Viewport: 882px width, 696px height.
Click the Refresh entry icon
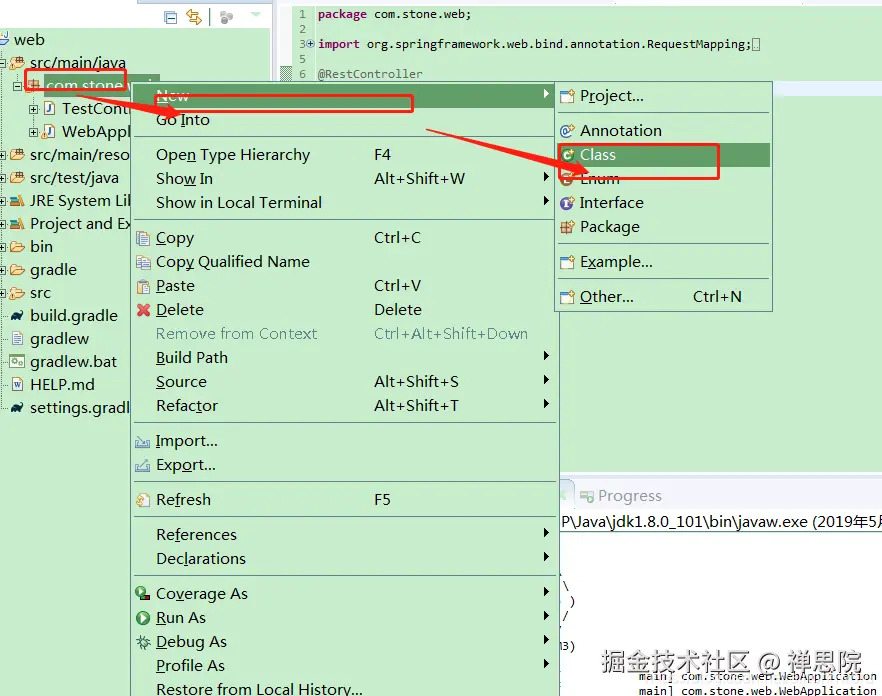[143, 500]
